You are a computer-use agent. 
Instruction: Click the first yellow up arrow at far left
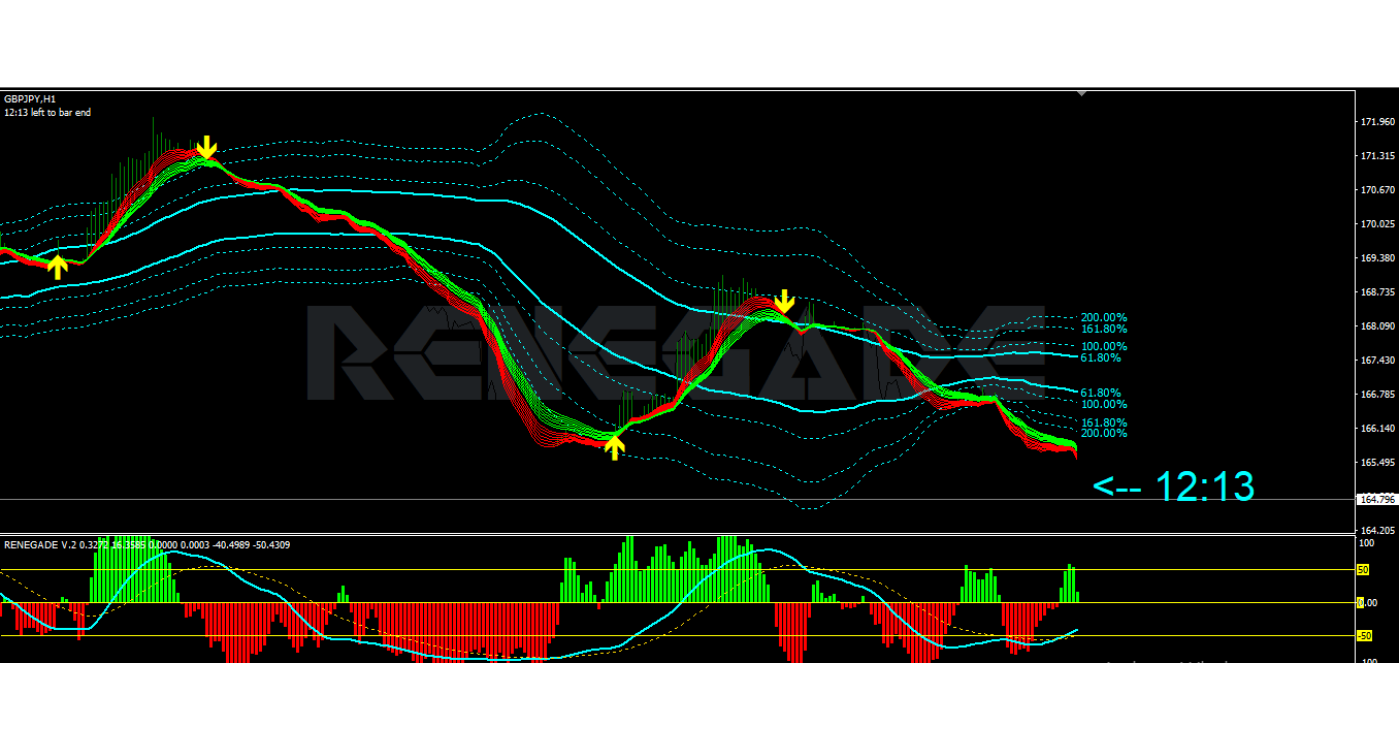click(58, 266)
